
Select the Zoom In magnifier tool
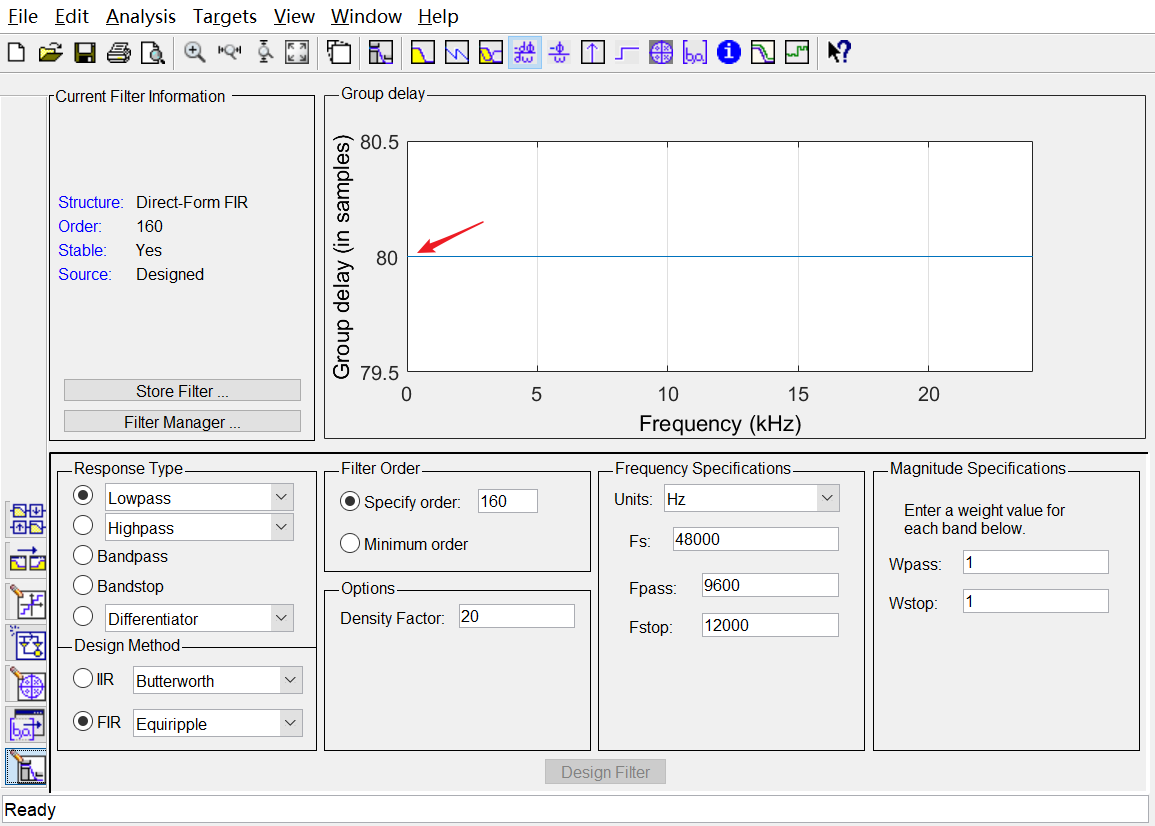(194, 52)
